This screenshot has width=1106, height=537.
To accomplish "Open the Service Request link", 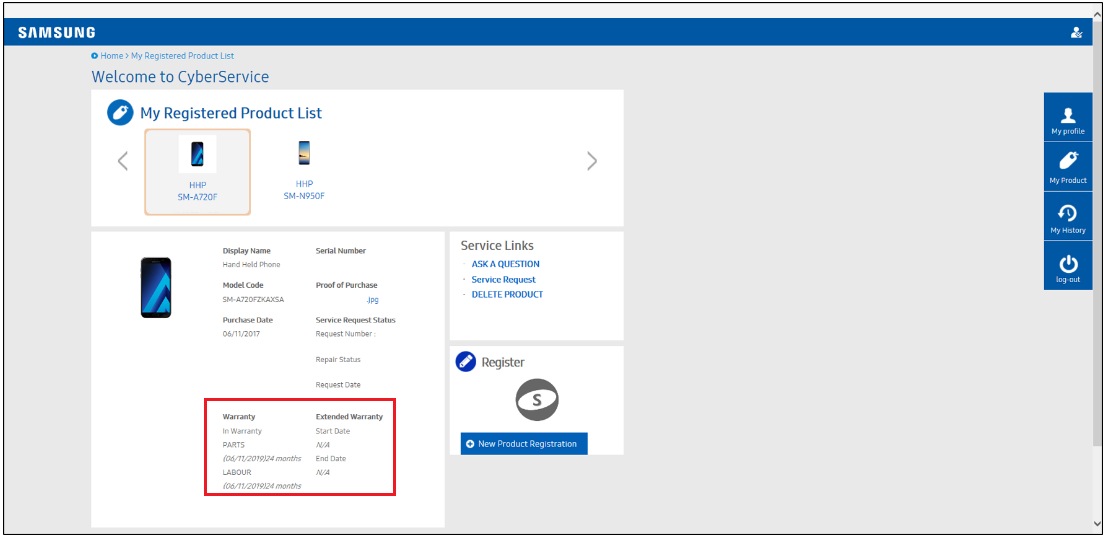I will (x=504, y=279).
